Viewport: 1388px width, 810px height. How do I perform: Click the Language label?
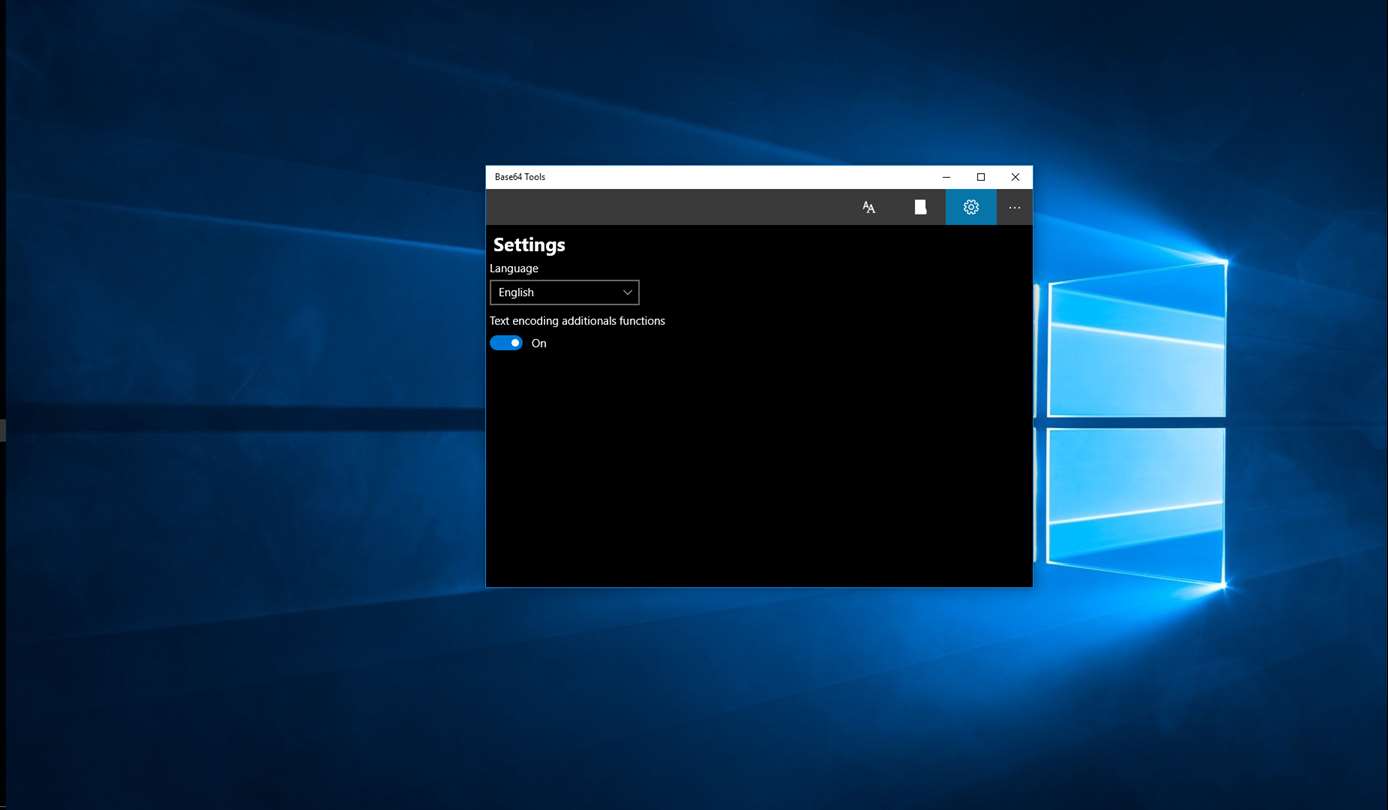514,268
